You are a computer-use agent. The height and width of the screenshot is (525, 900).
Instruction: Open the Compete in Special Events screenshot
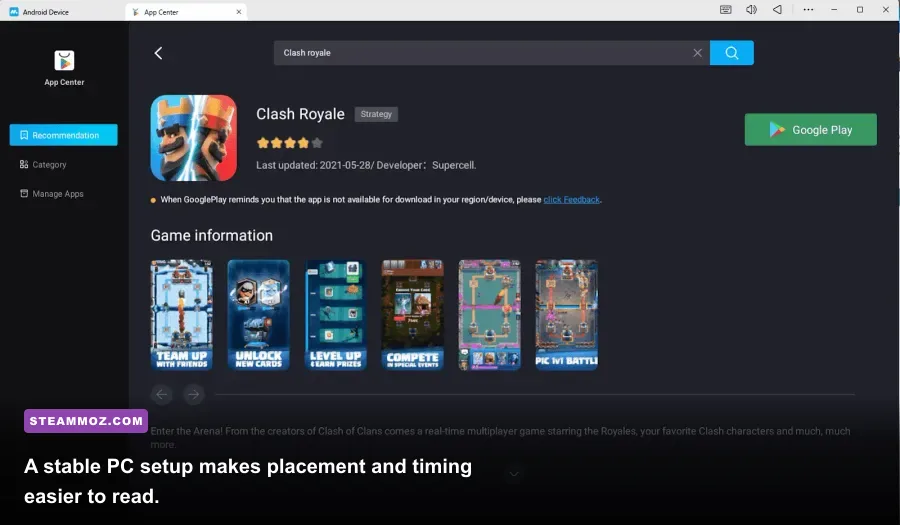[x=412, y=315]
